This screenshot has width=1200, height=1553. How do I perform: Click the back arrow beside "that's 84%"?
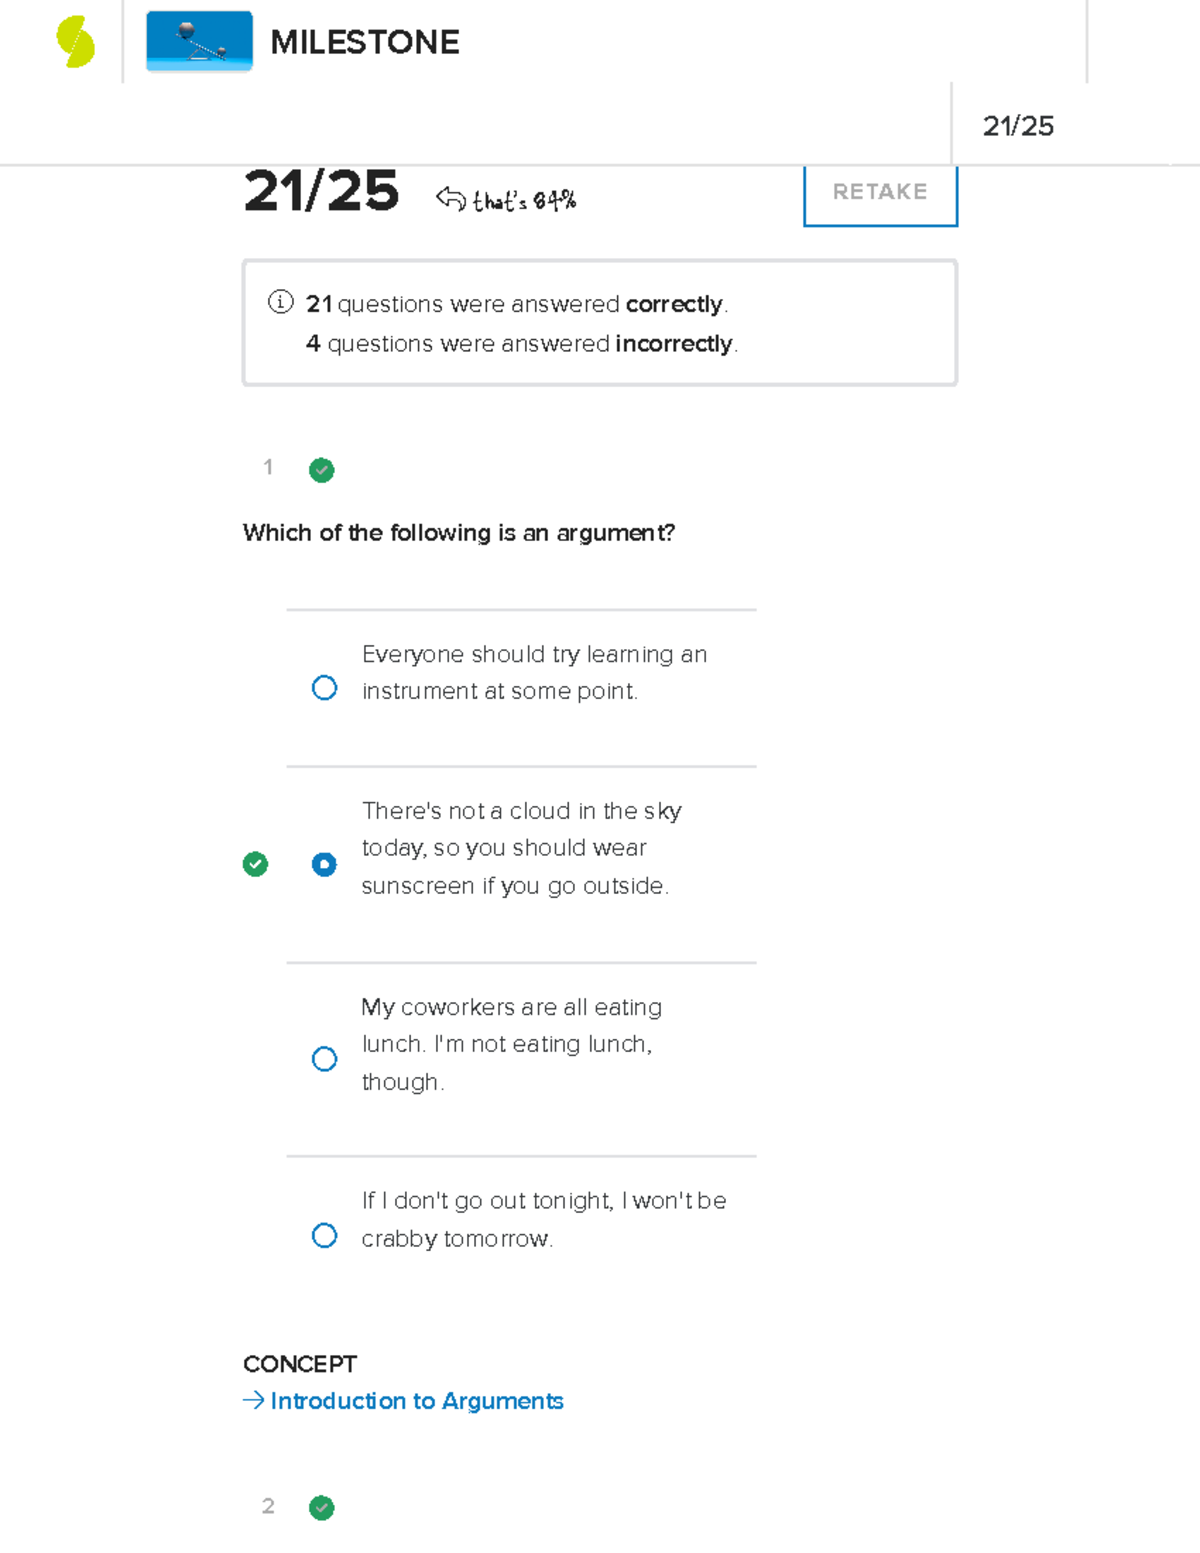coord(451,199)
